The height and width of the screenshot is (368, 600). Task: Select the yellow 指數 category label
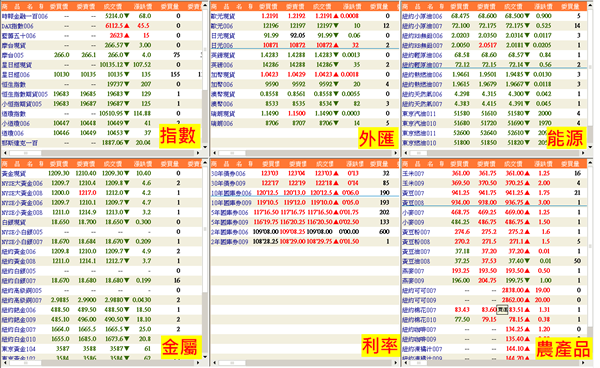(x=179, y=136)
